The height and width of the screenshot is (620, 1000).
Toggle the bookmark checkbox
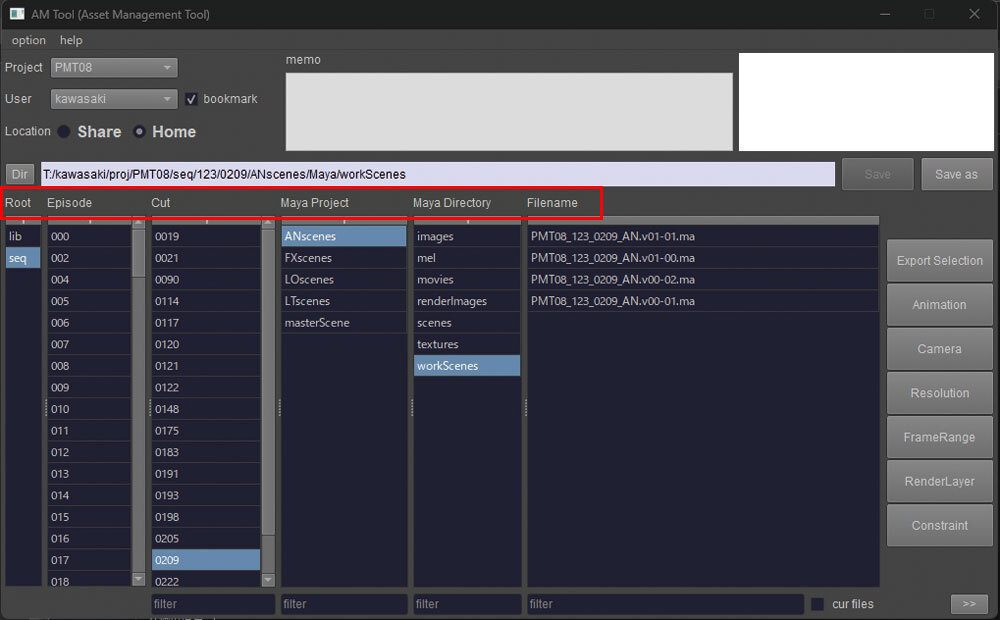click(192, 99)
